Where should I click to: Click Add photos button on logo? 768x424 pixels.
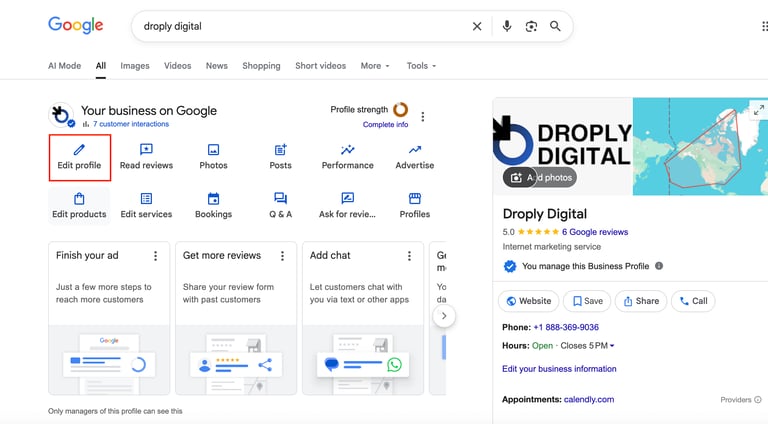pos(540,177)
